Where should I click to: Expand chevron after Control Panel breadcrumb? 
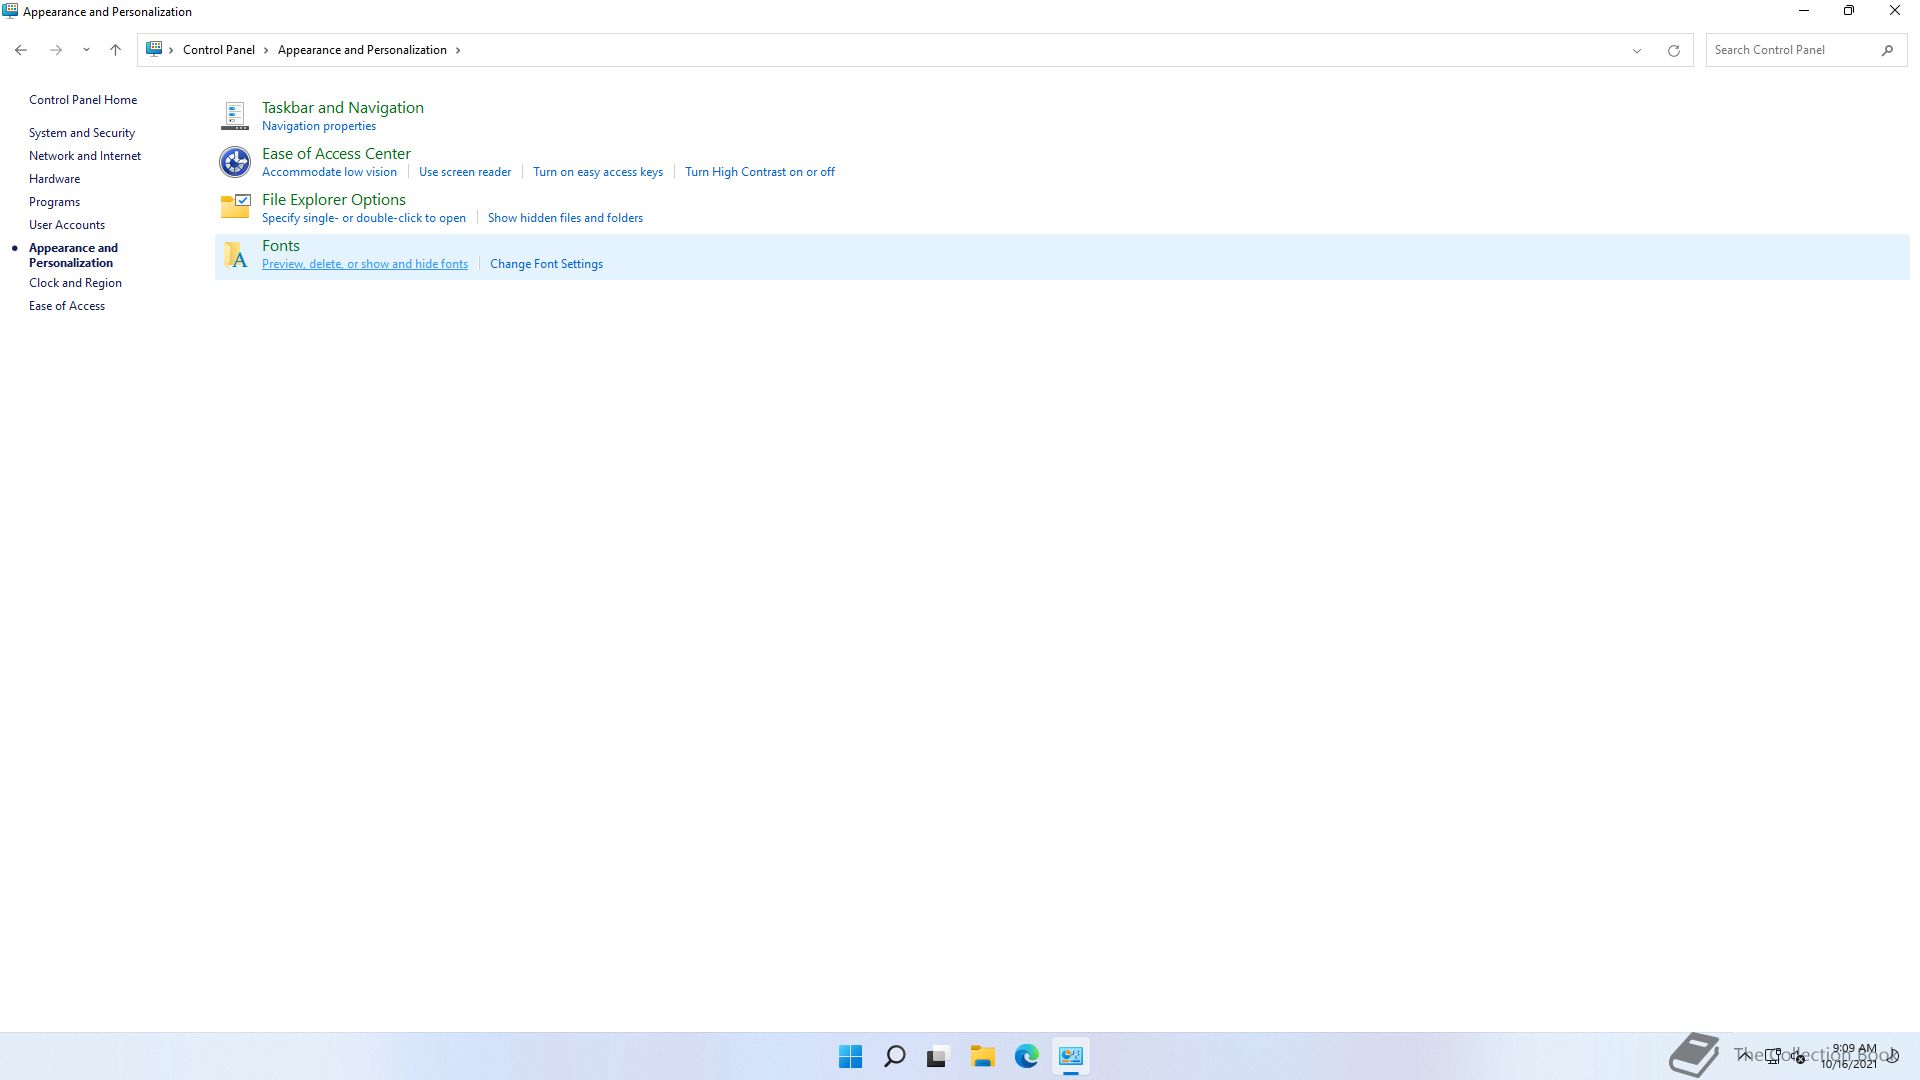pos(266,50)
